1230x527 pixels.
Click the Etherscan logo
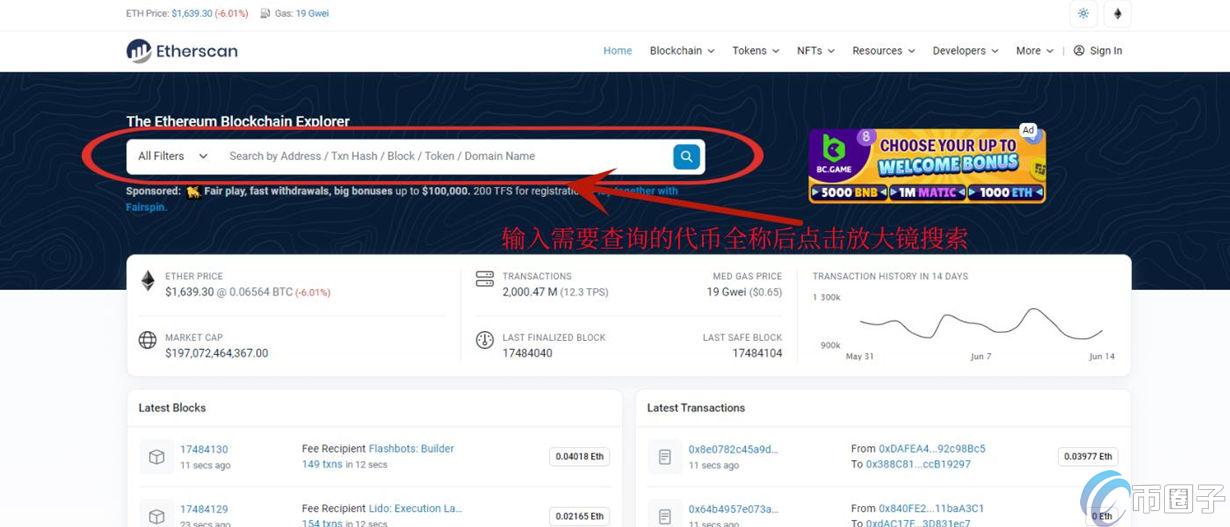[182, 51]
